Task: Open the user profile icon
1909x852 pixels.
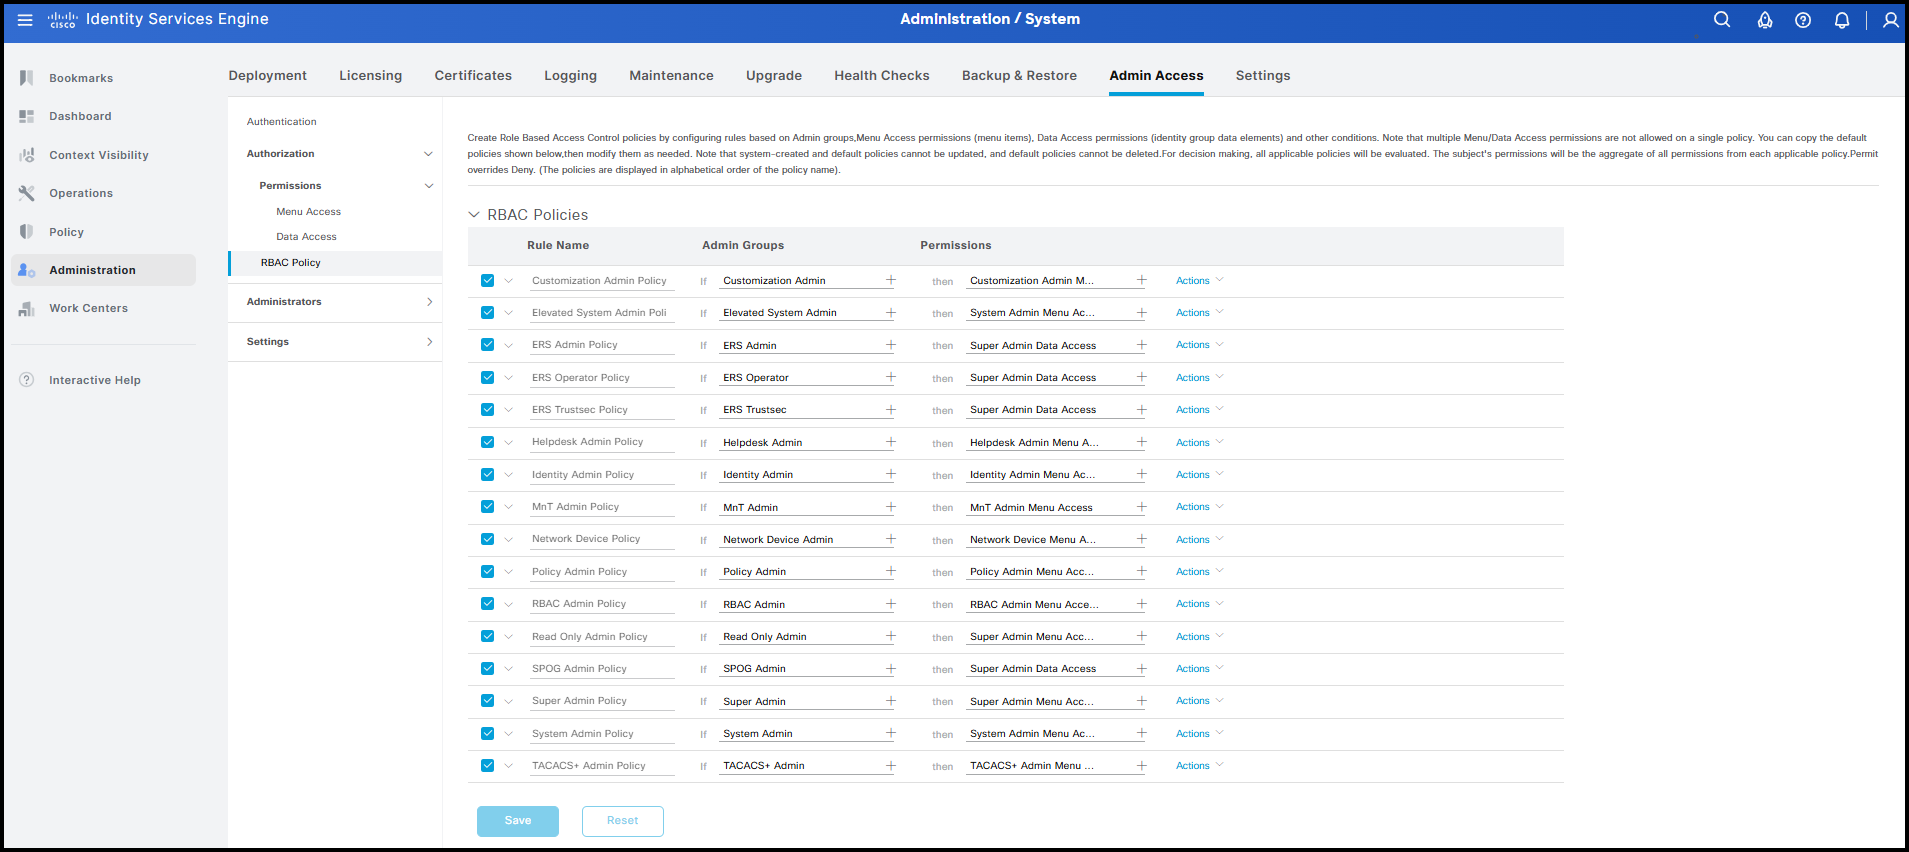Action: (1890, 20)
